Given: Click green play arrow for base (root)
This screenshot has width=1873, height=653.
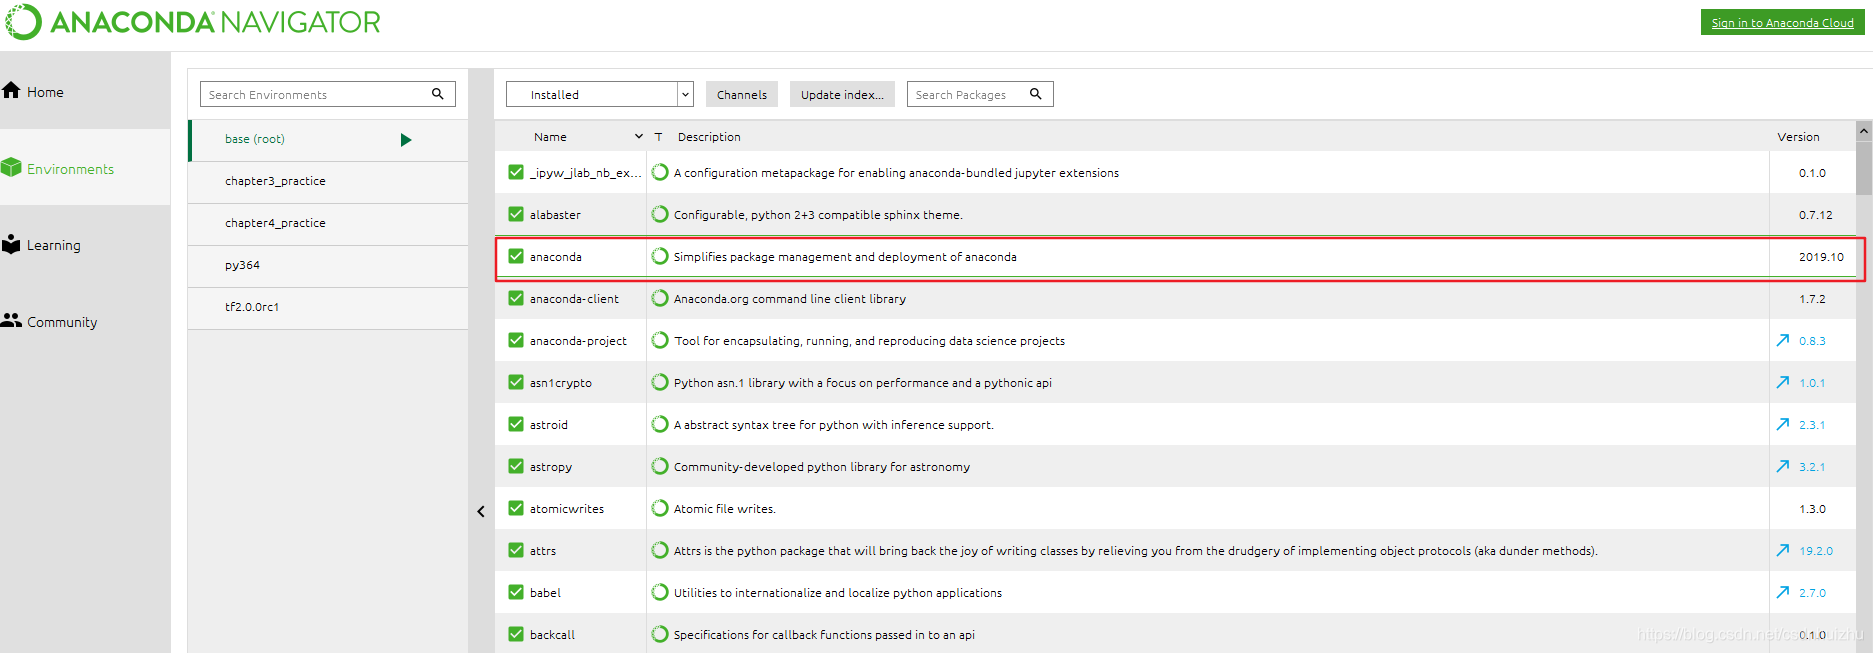Looking at the screenshot, I should 406,140.
